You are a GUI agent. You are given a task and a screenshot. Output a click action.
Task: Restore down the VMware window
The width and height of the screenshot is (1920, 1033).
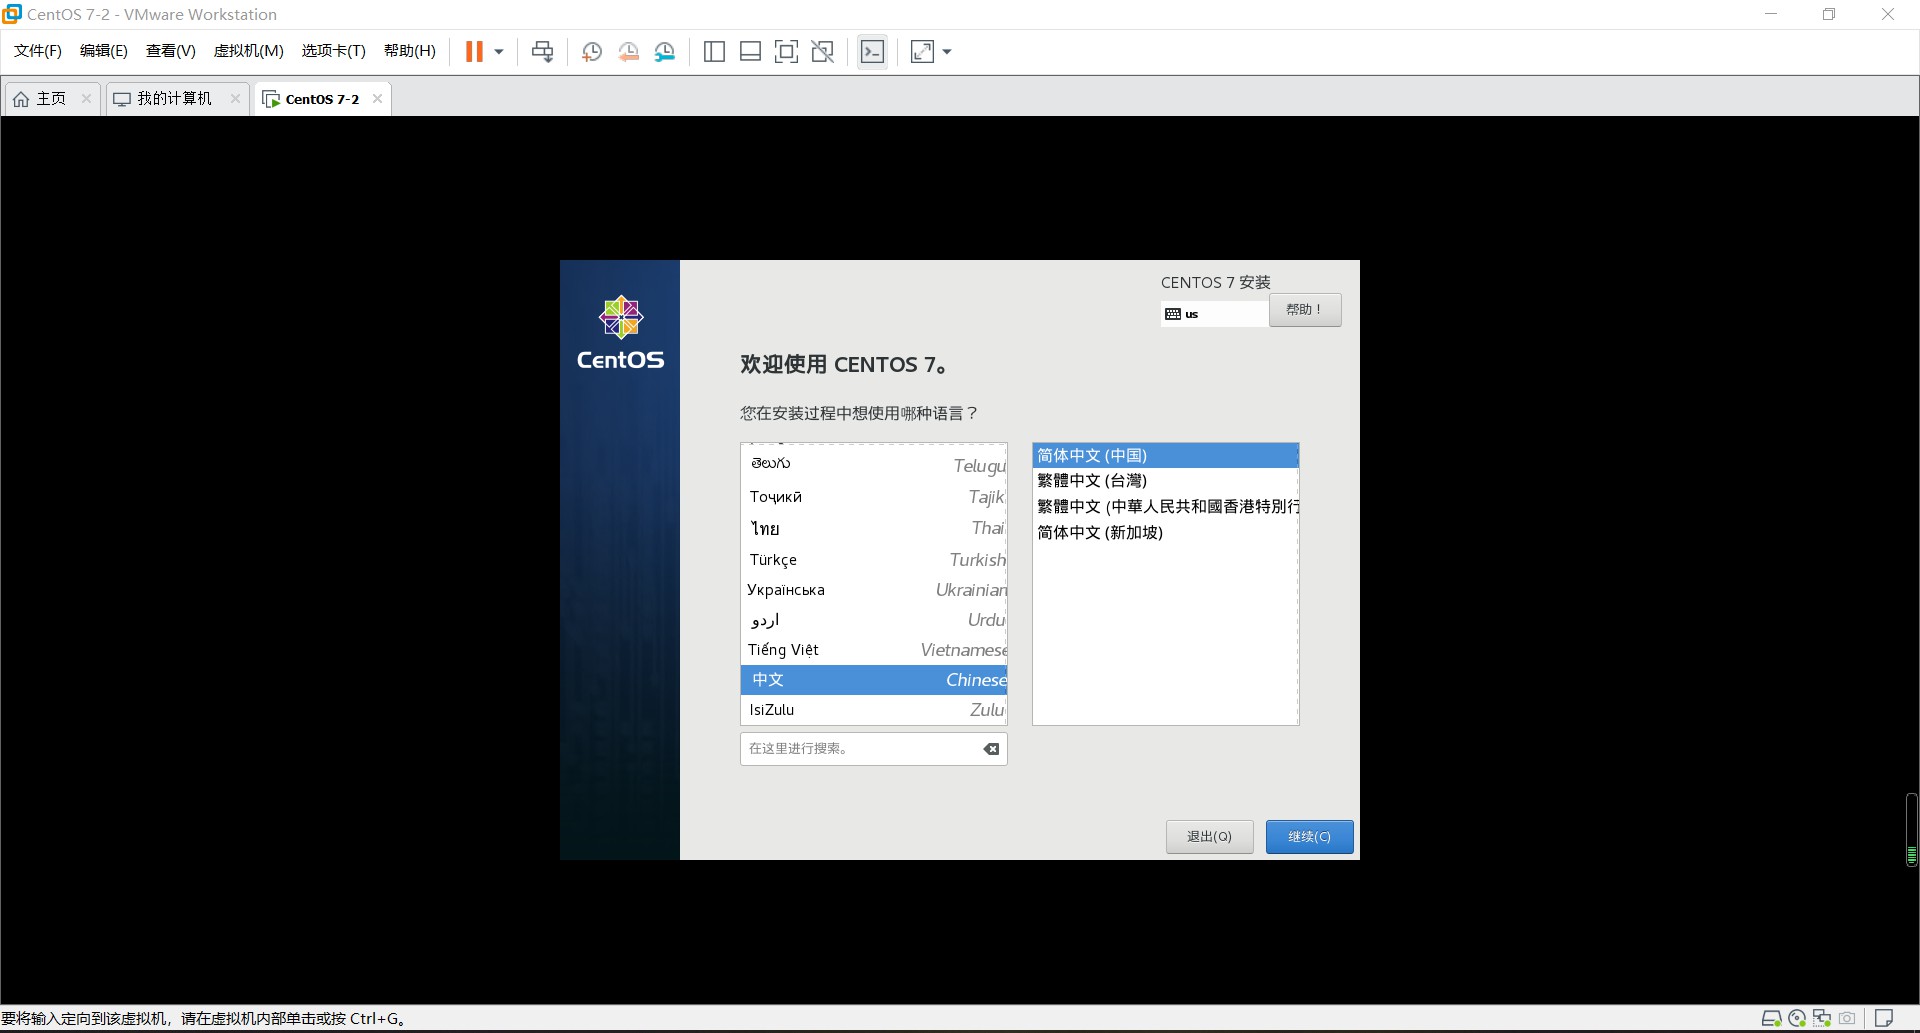click(1829, 14)
